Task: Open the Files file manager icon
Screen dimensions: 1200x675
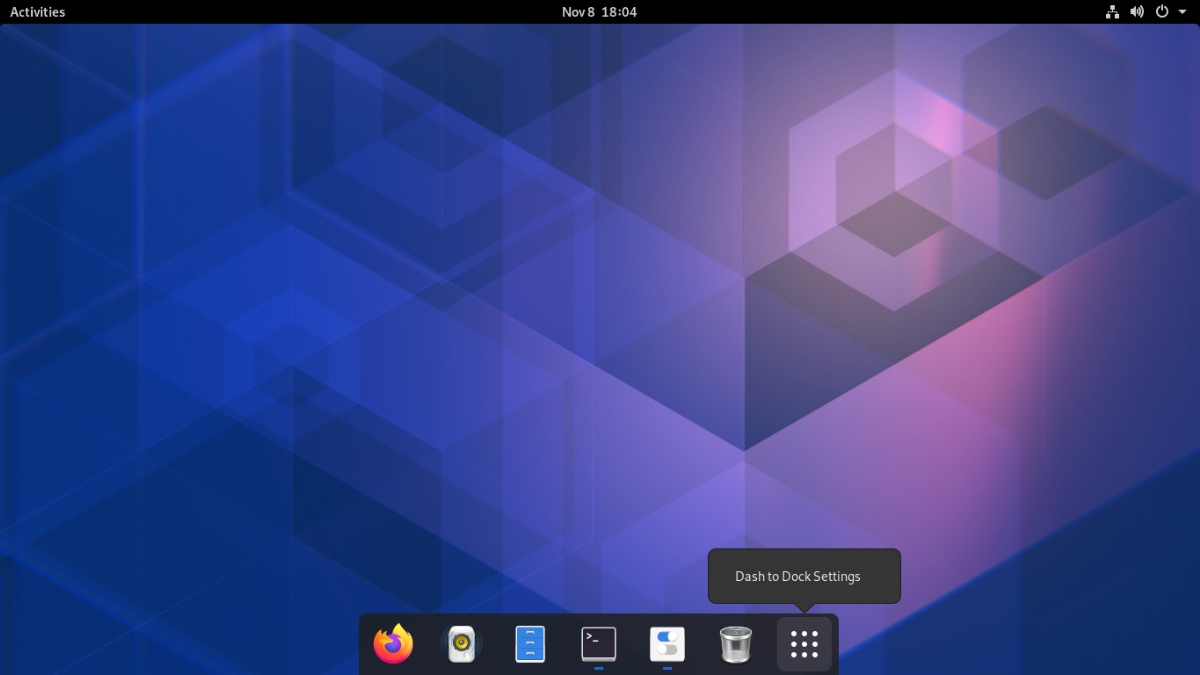Action: point(530,644)
